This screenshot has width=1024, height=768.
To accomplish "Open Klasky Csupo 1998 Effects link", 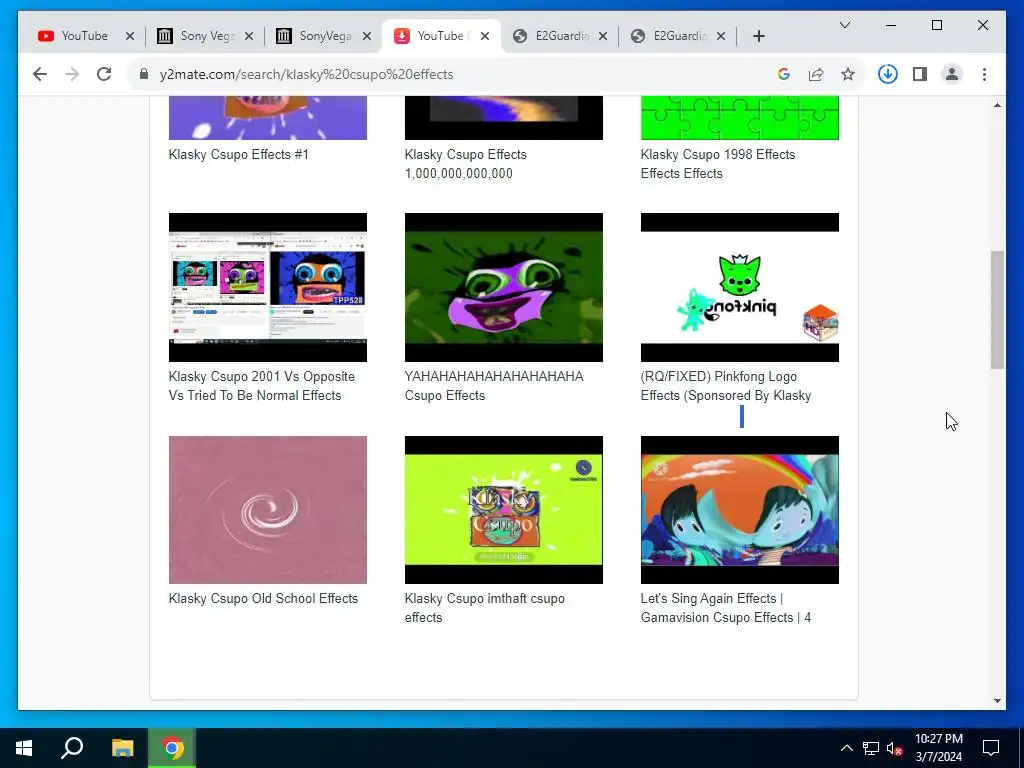I will point(718,164).
